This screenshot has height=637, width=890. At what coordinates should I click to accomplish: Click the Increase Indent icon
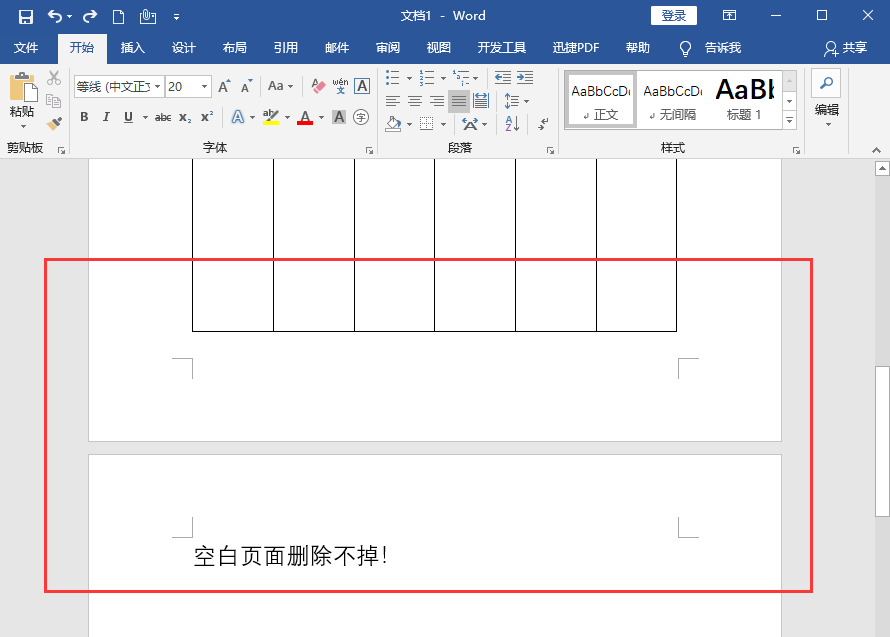[x=525, y=78]
